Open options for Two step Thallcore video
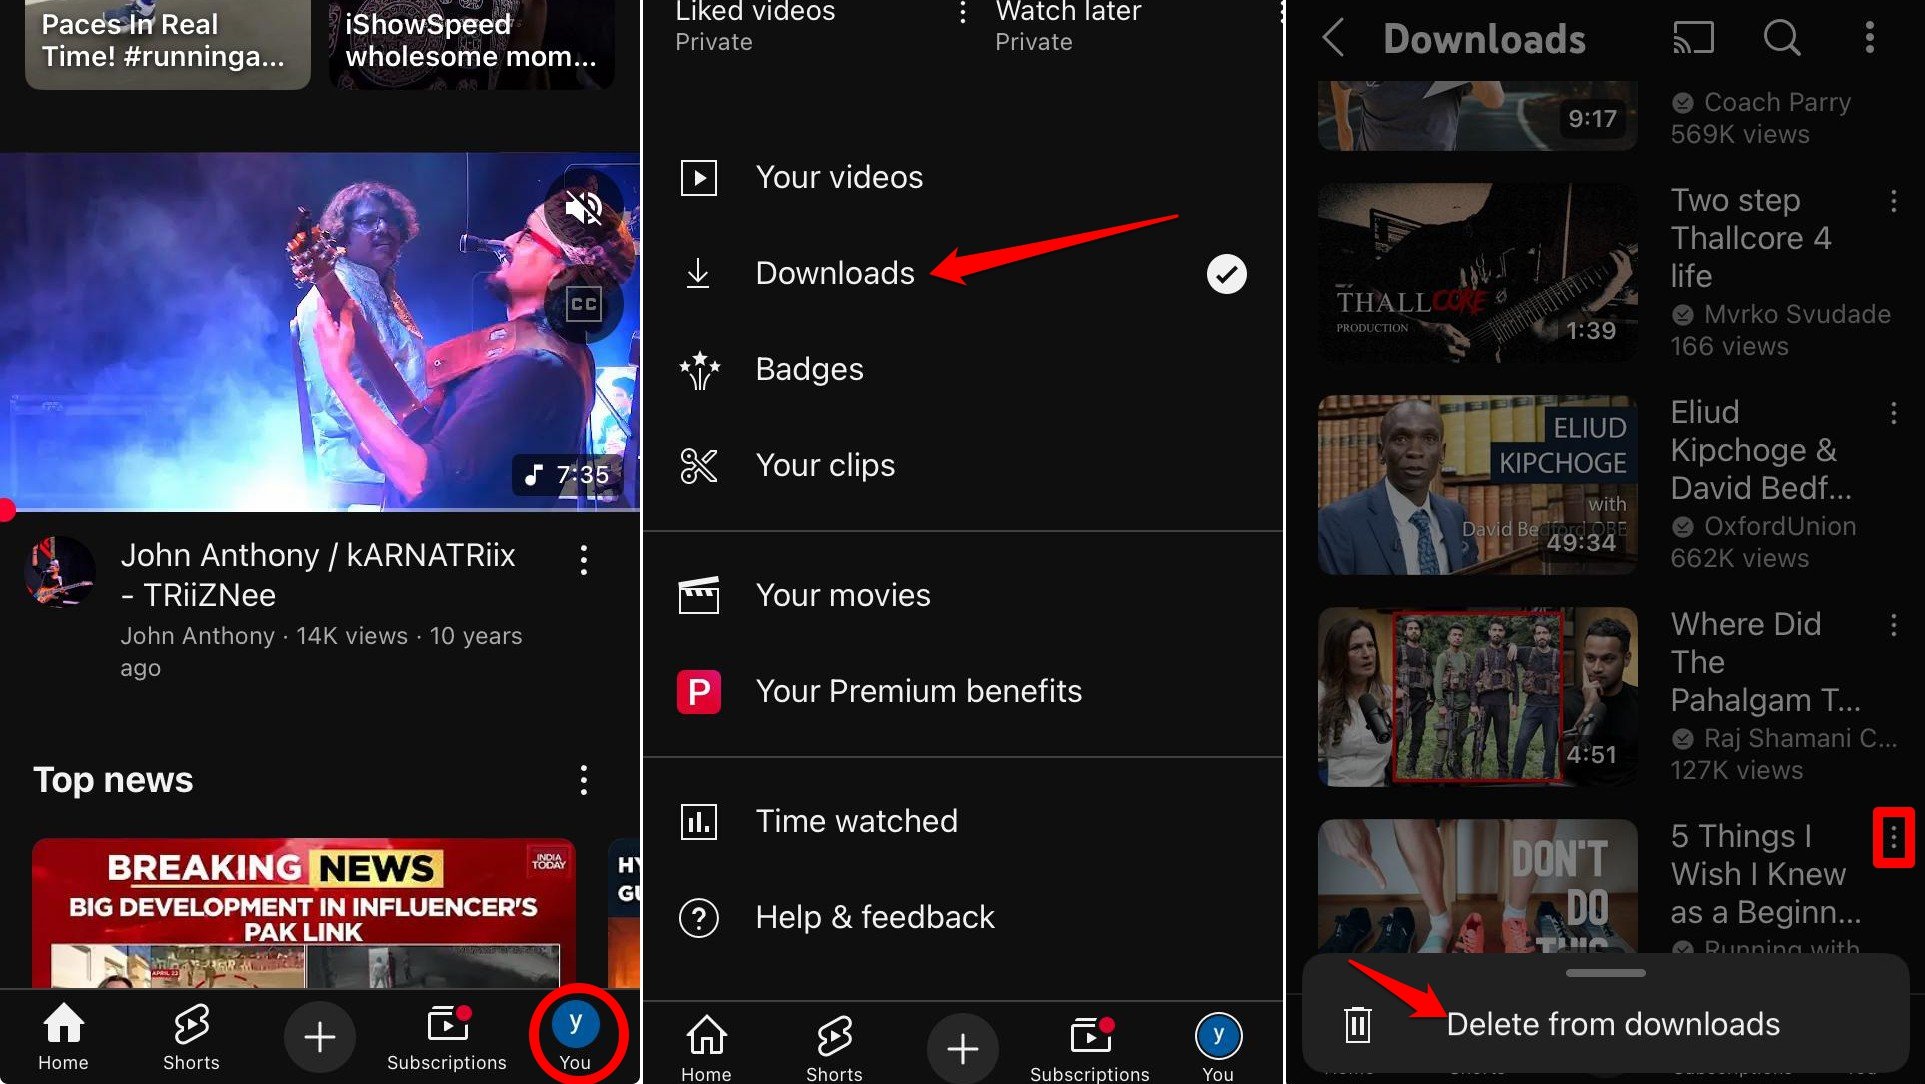This screenshot has width=1925, height=1084. click(1893, 201)
